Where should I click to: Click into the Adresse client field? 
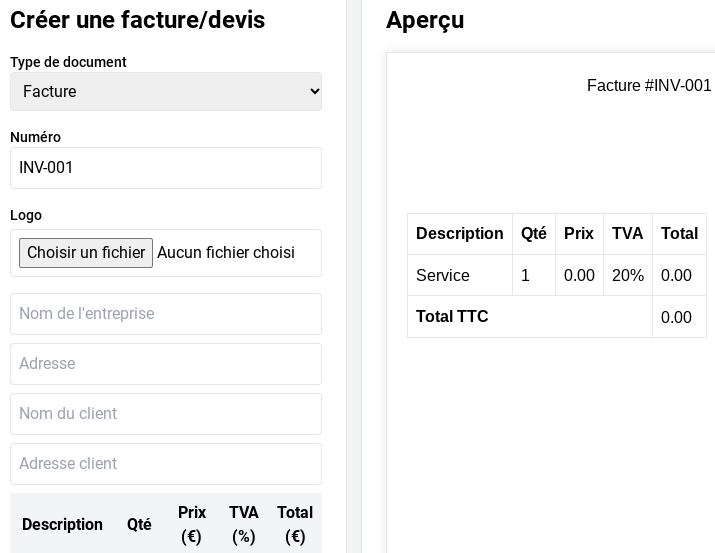[165, 464]
